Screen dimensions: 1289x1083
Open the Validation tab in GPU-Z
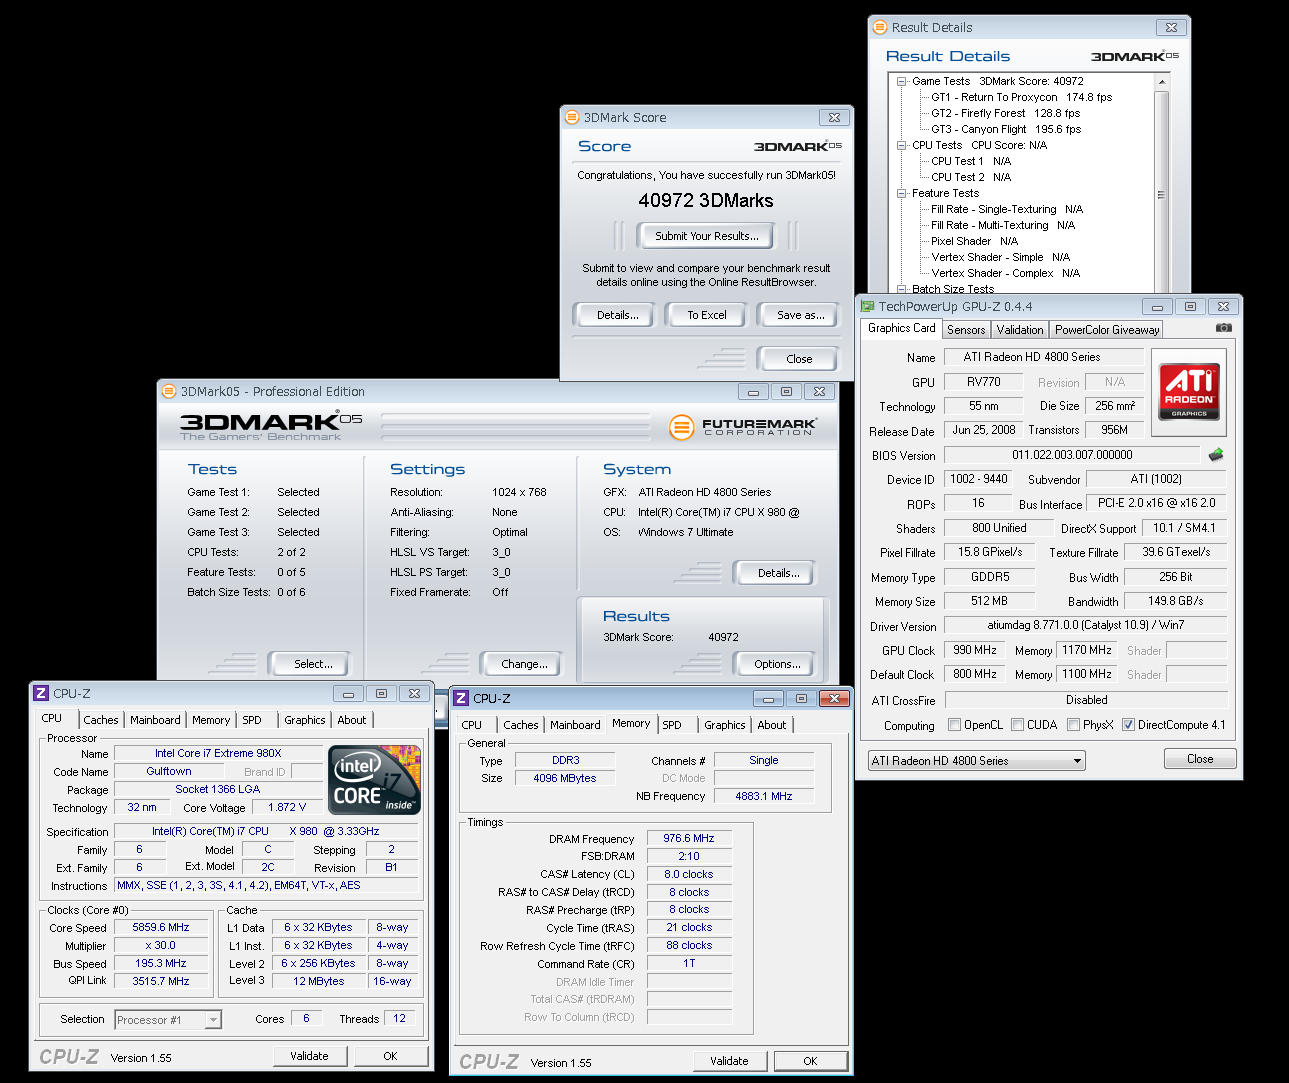tap(1020, 330)
